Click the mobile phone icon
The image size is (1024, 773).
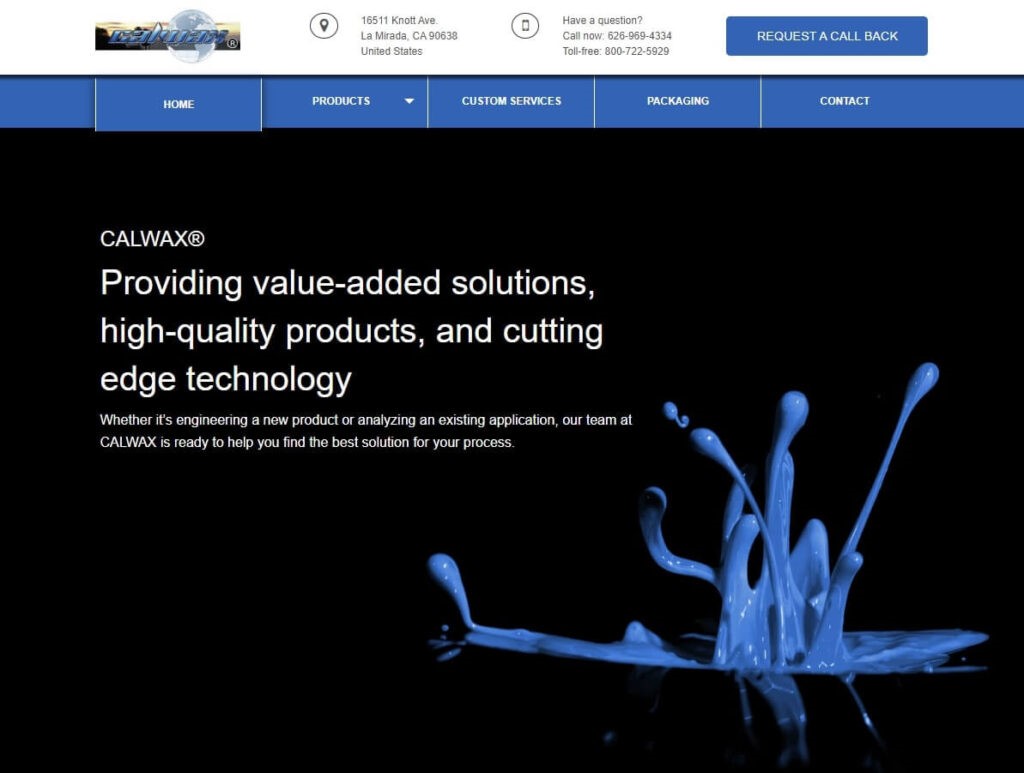pyautogui.click(x=525, y=26)
